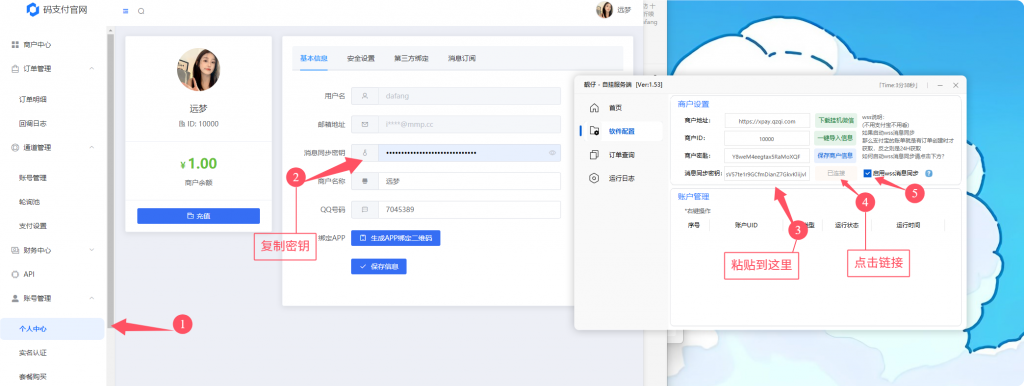Click the 商户ID field showing 10000

tap(767, 138)
